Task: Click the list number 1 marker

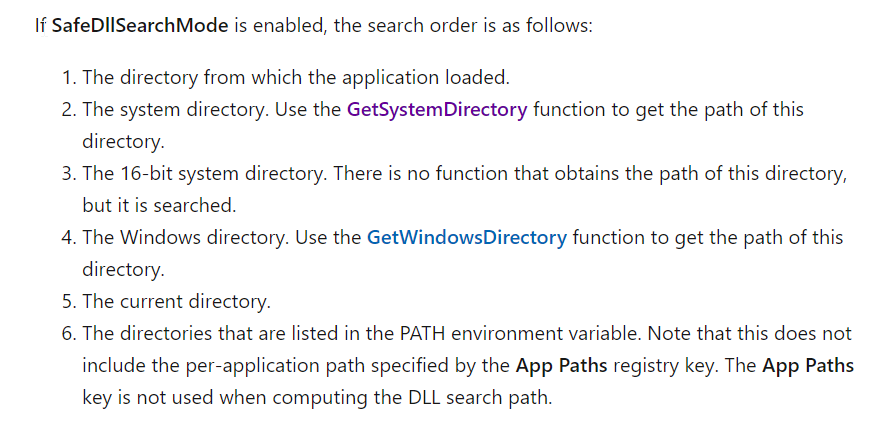Action: [x=66, y=78]
